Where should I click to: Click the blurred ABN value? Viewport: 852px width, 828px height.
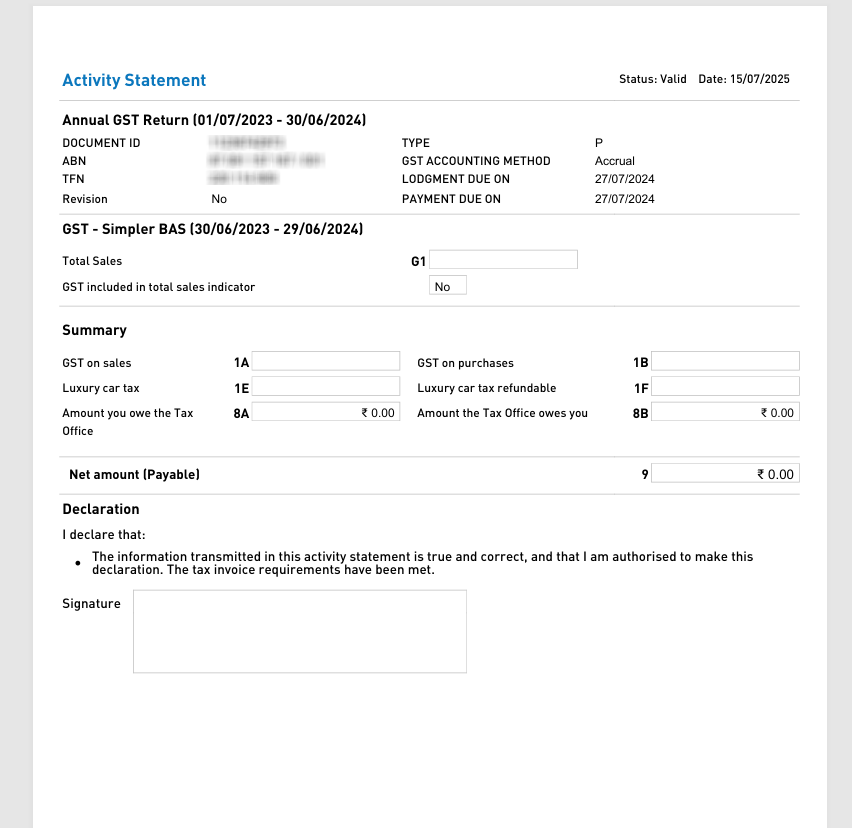(268, 161)
